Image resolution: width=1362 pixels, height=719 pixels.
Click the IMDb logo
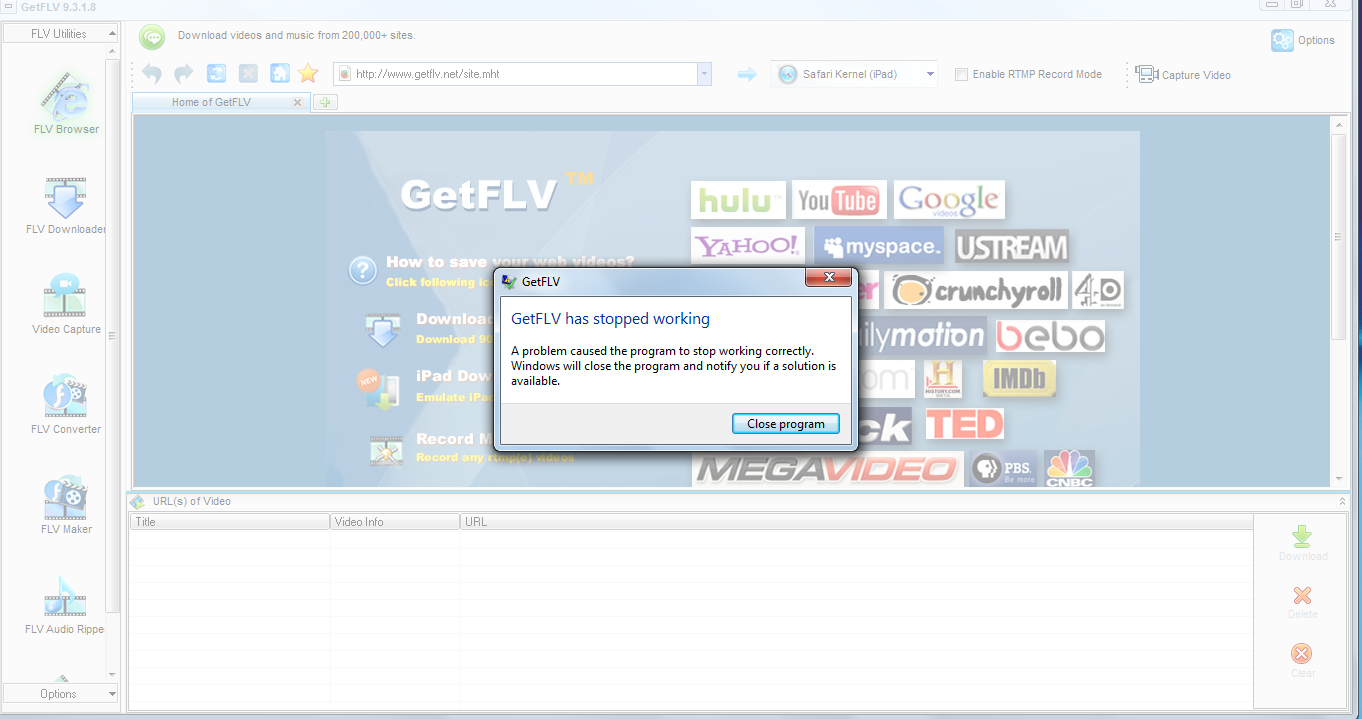point(1019,379)
